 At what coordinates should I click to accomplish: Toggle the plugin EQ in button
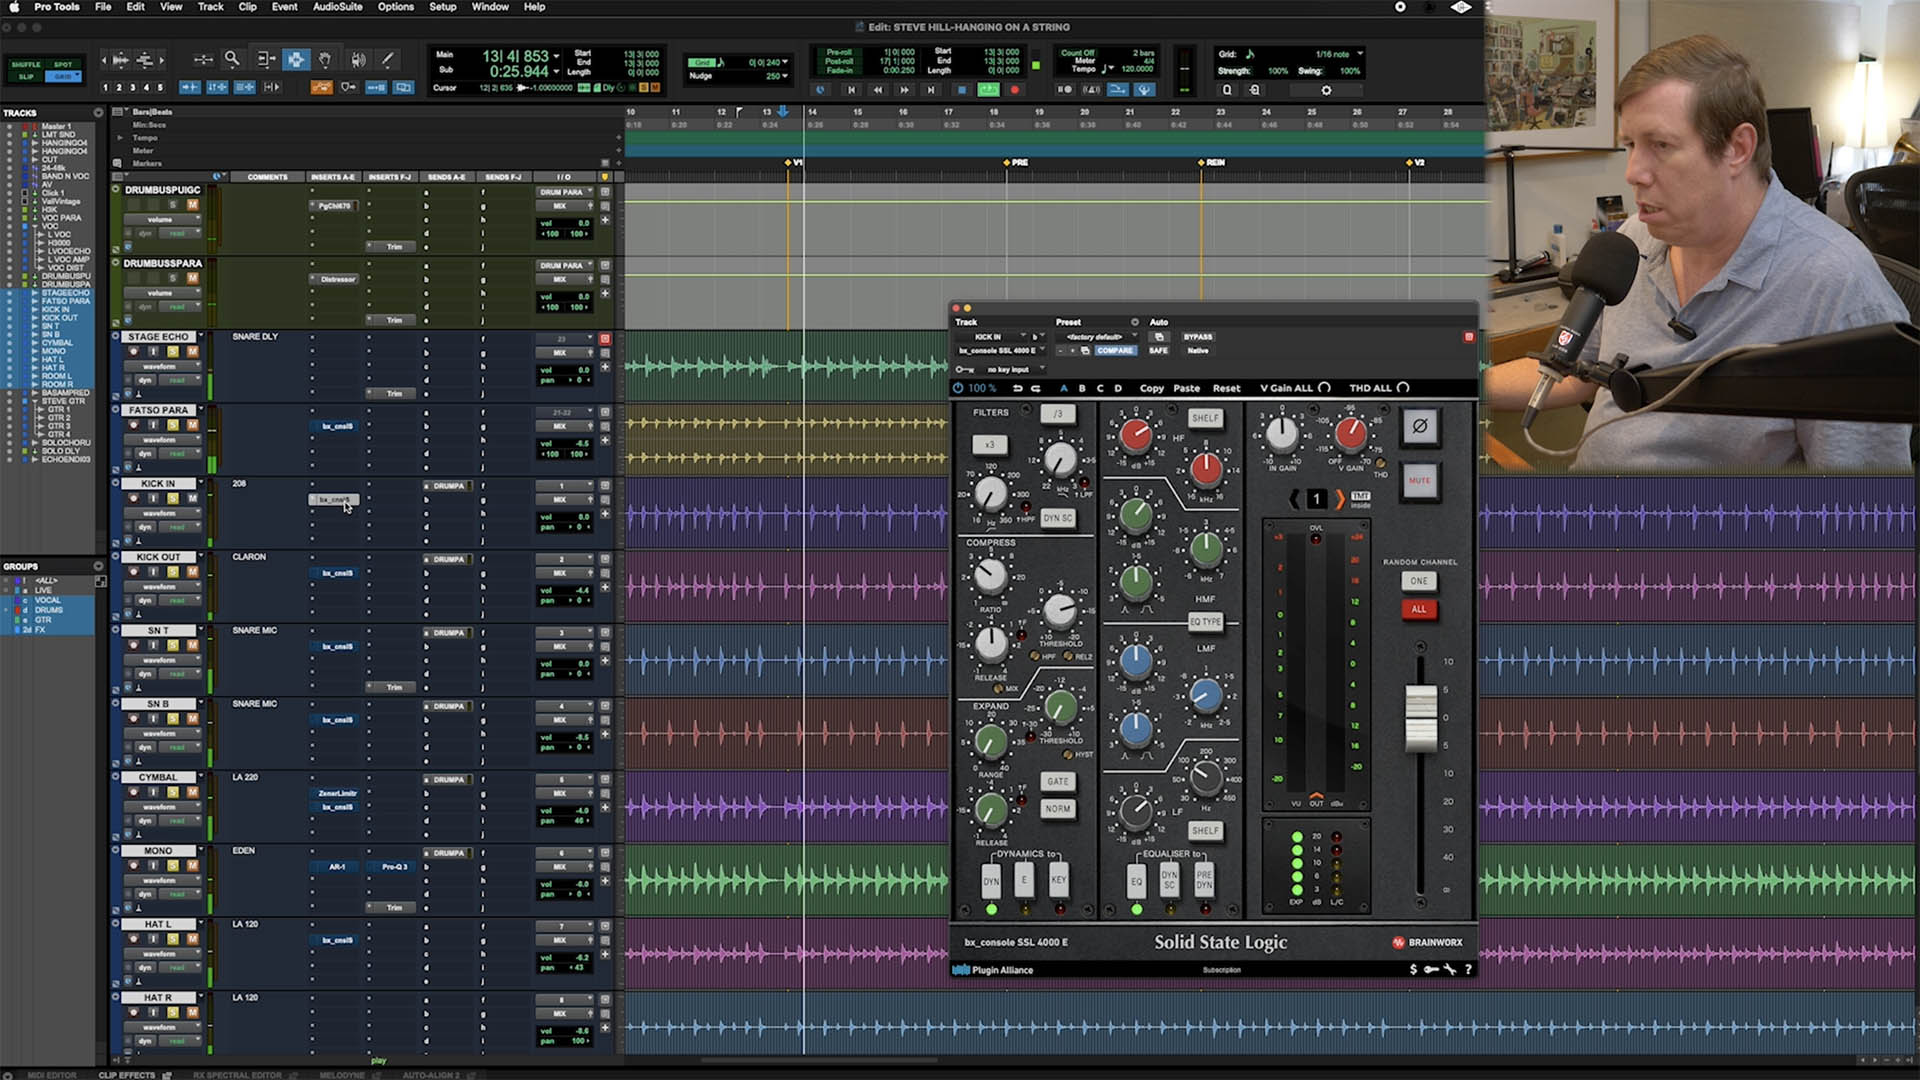1136,881
